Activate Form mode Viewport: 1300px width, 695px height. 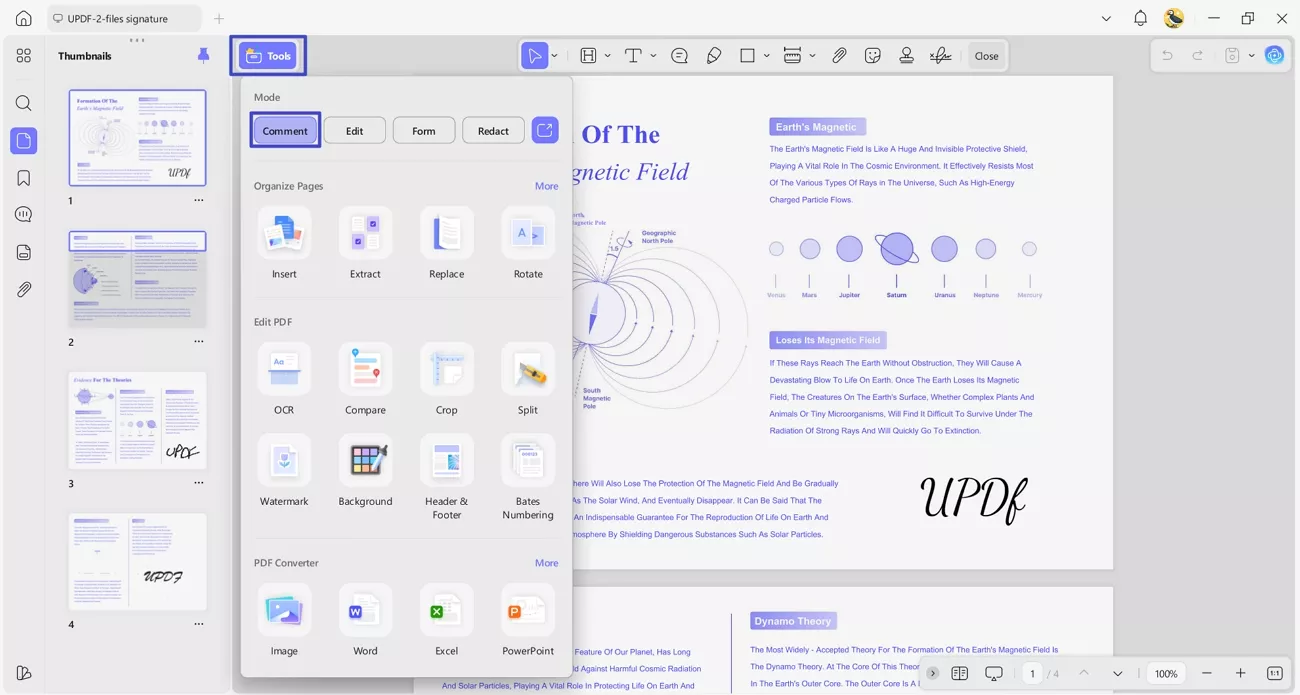click(x=423, y=130)
